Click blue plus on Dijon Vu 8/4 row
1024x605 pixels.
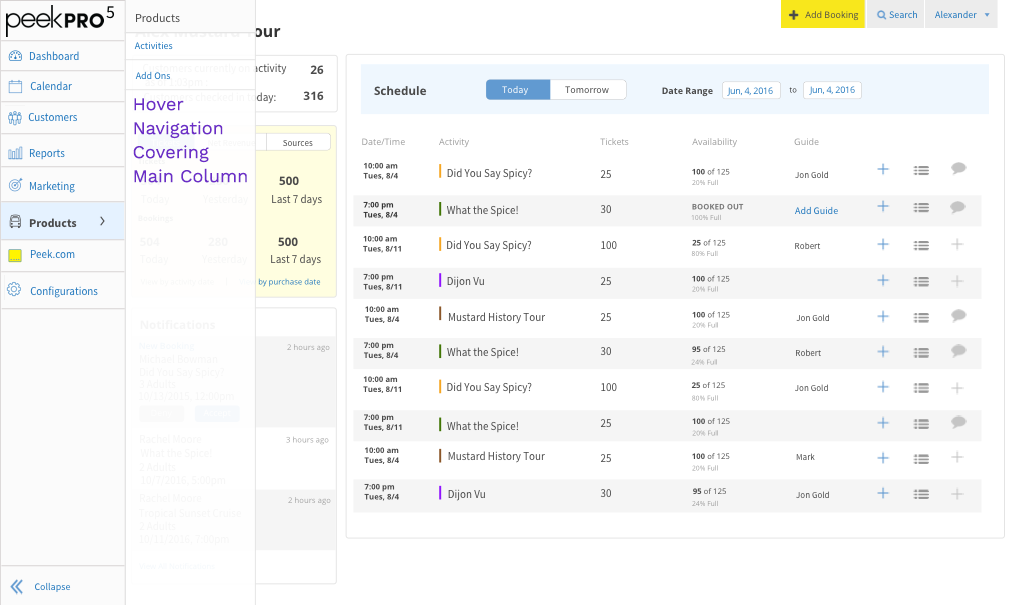point(882,493)
